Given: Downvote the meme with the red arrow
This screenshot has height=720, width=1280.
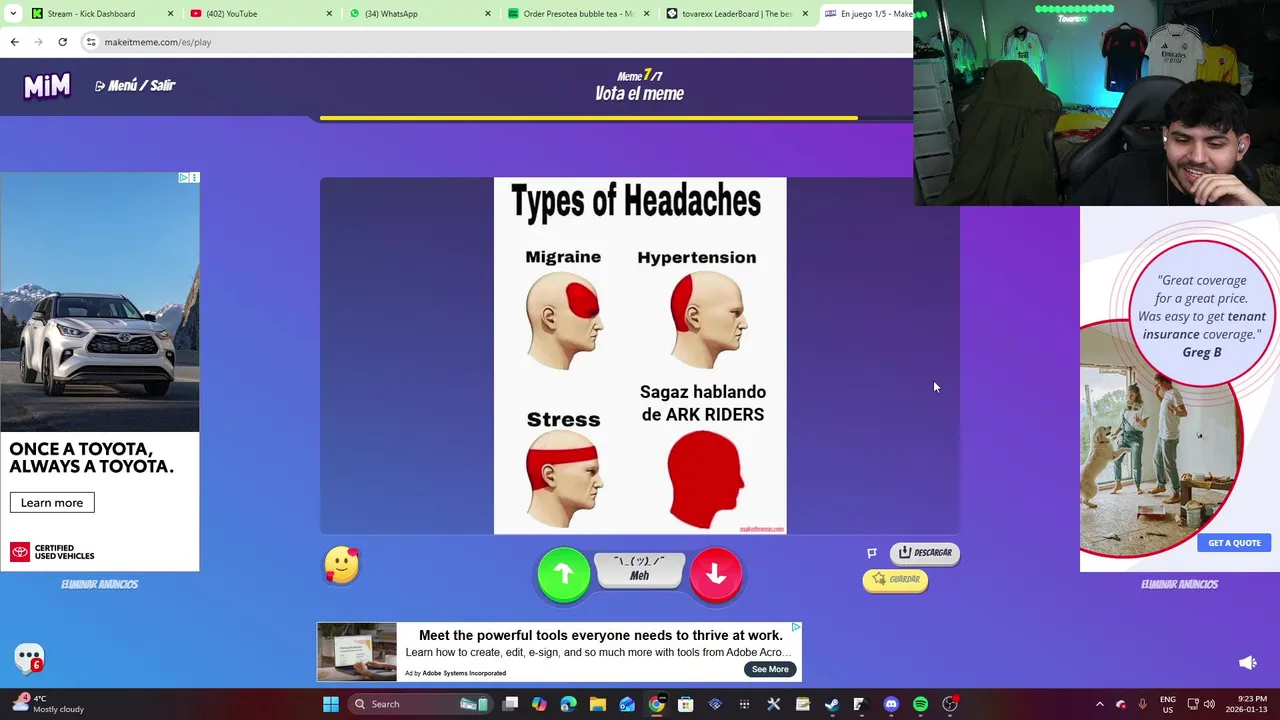Looking at the screenshot, I should [716, 574].
